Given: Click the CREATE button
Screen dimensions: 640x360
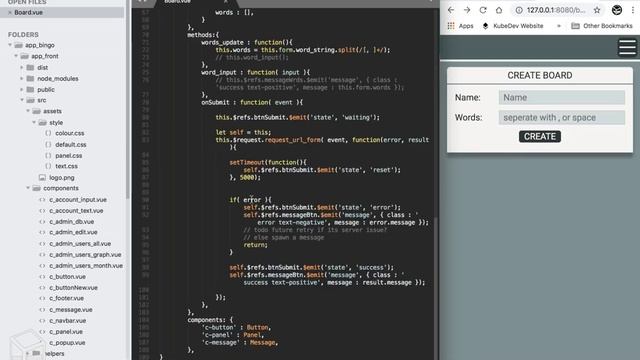Looking at the screenshot, I should pyautogui.click(x=540, y=136).
